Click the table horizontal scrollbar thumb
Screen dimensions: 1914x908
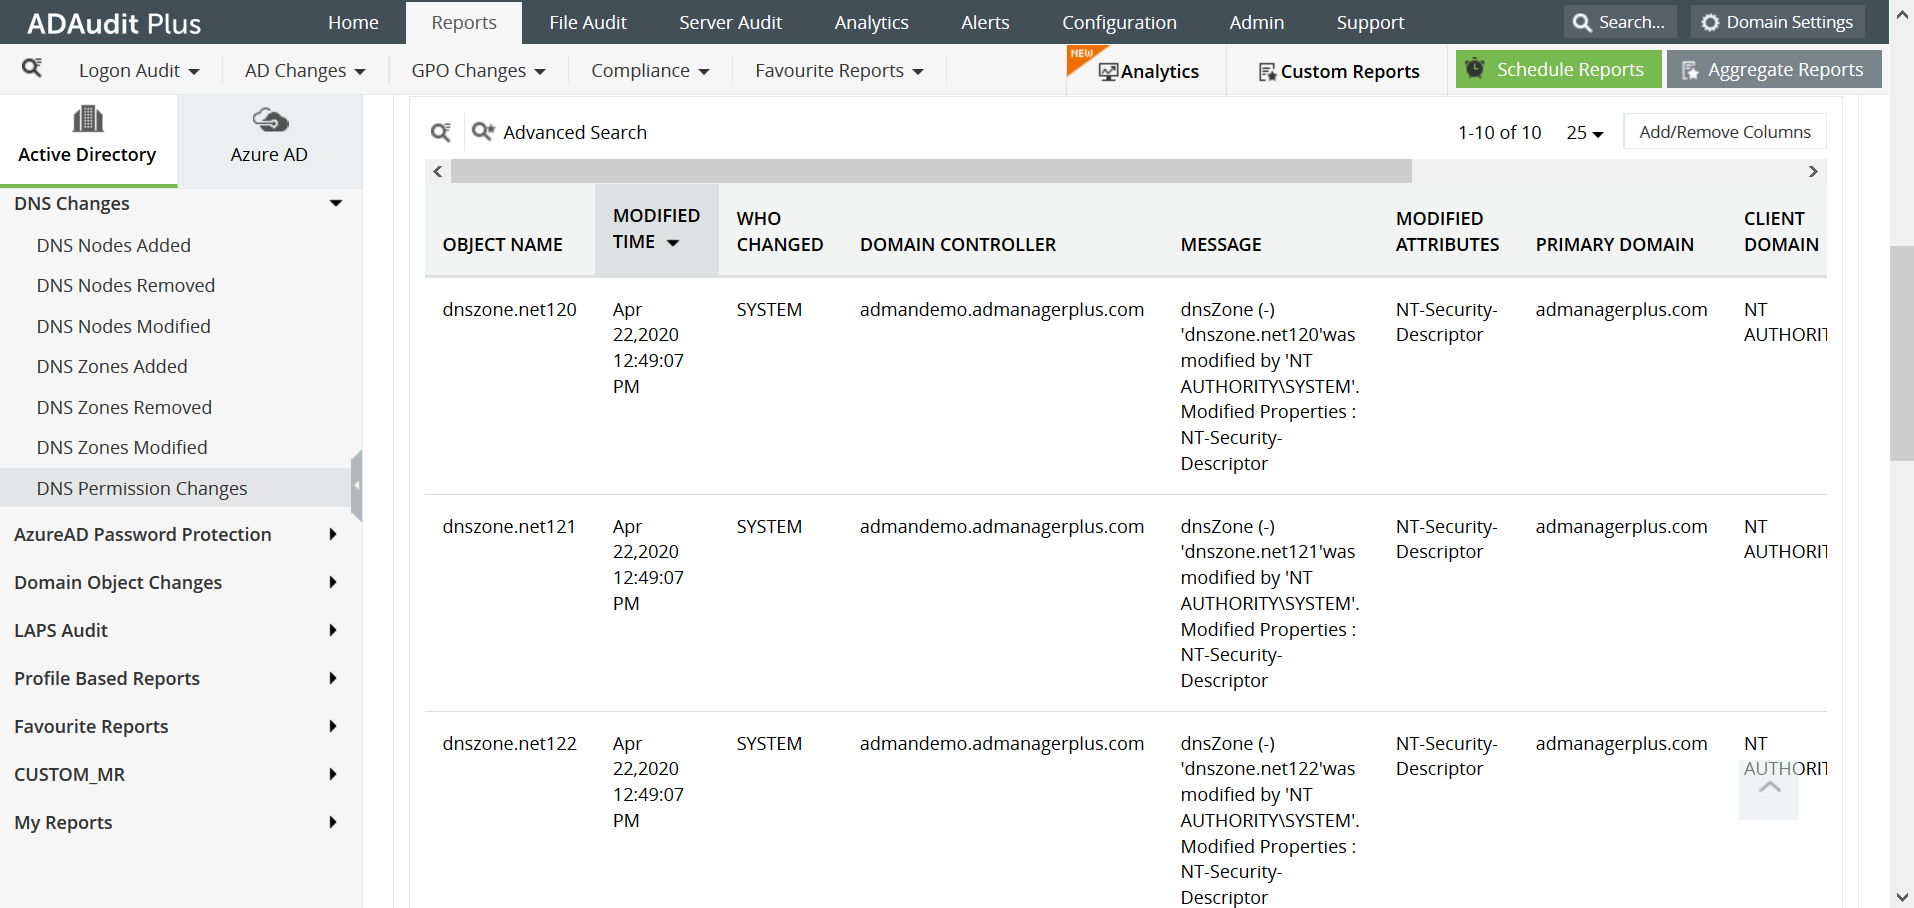tap(931, 172)
